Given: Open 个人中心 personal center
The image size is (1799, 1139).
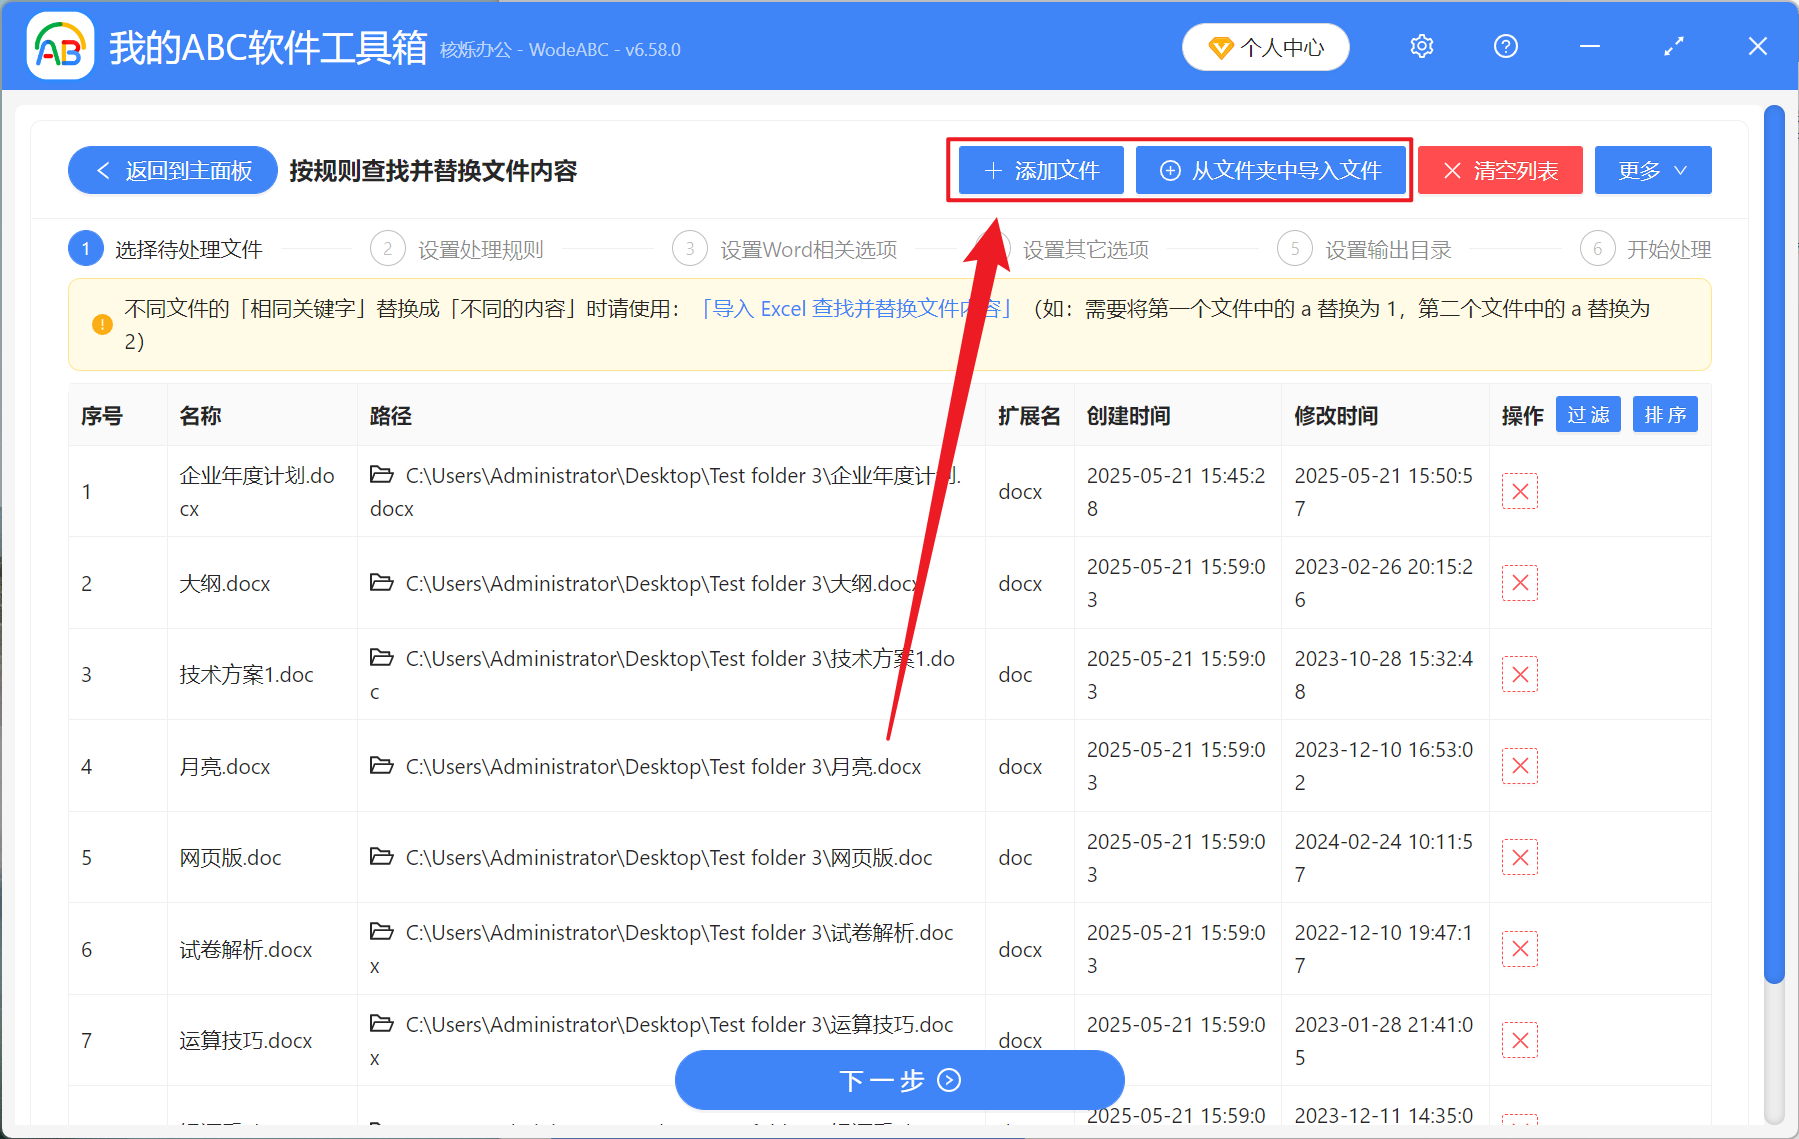Looking at the screenshot, I should (1265, 46).
